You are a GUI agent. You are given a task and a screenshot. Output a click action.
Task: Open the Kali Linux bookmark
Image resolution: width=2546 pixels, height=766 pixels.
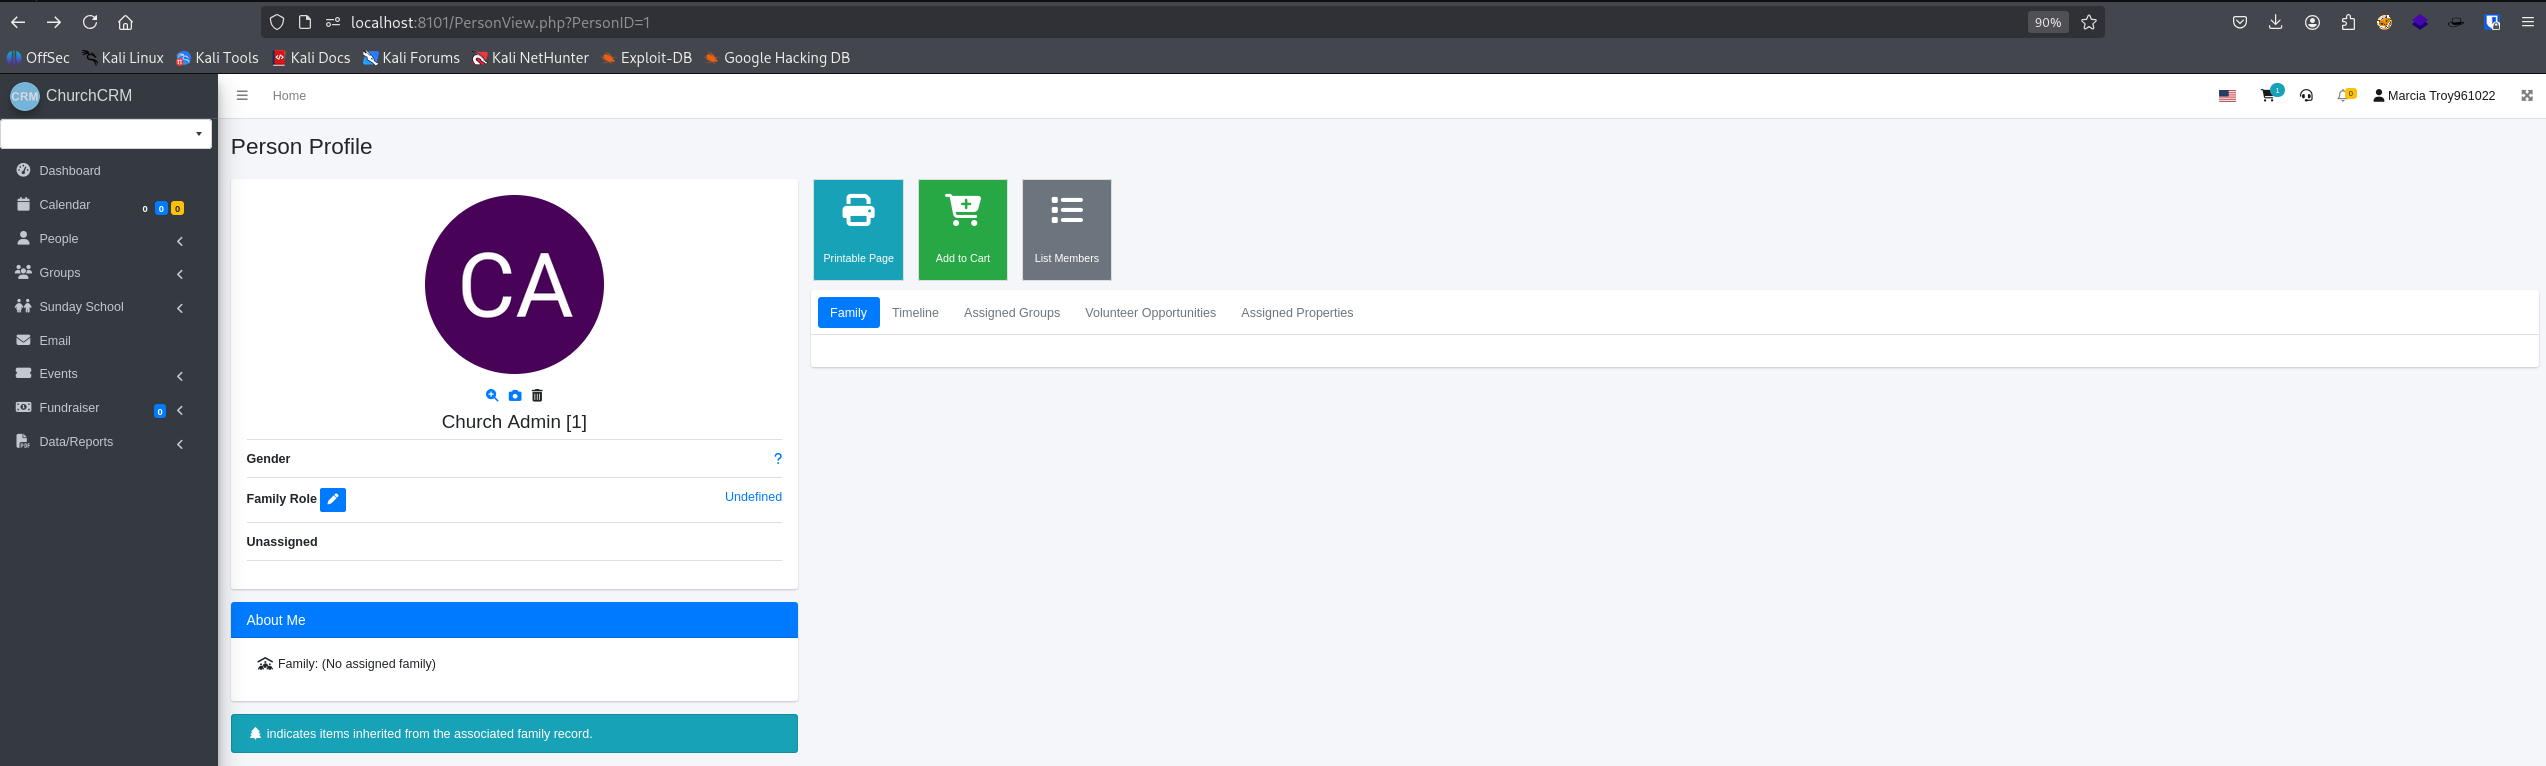[x=123, y=58]
